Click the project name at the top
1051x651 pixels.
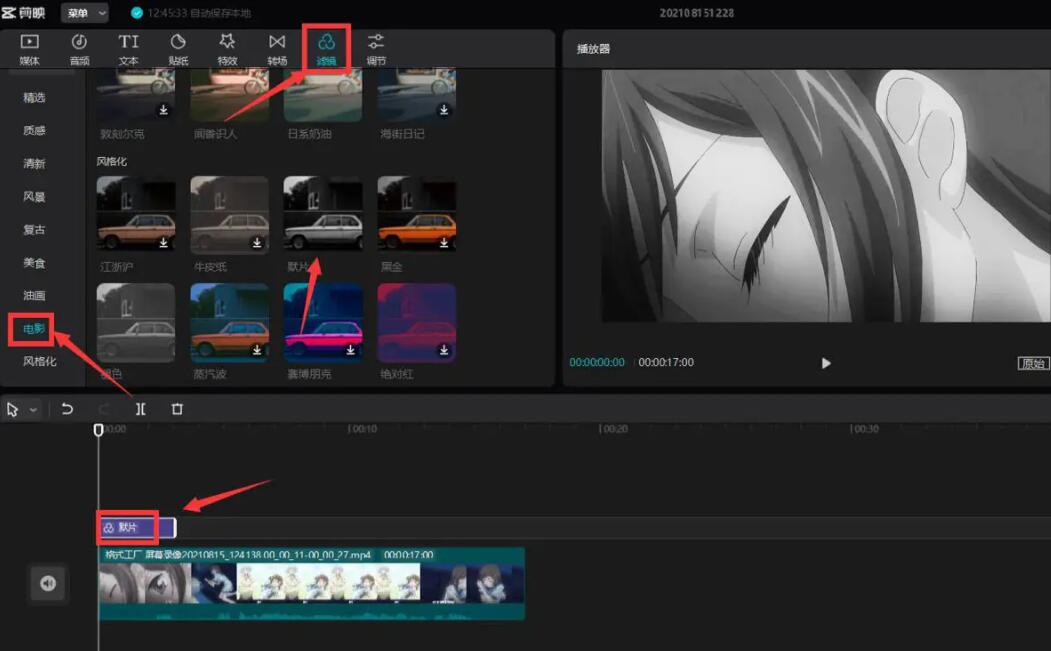696,13
